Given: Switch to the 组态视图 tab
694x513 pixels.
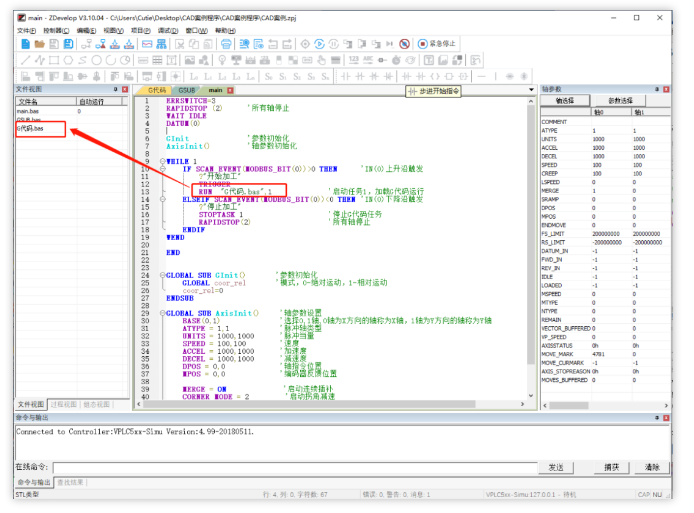Looking at the screenshot, I should pyautogui.click(x=96, y=405).
